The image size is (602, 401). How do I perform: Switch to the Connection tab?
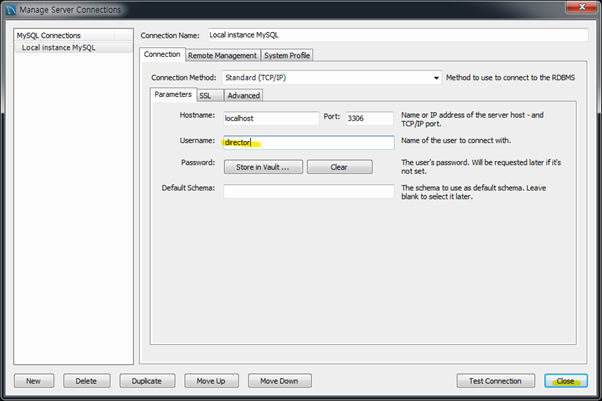tap(162, 54)
